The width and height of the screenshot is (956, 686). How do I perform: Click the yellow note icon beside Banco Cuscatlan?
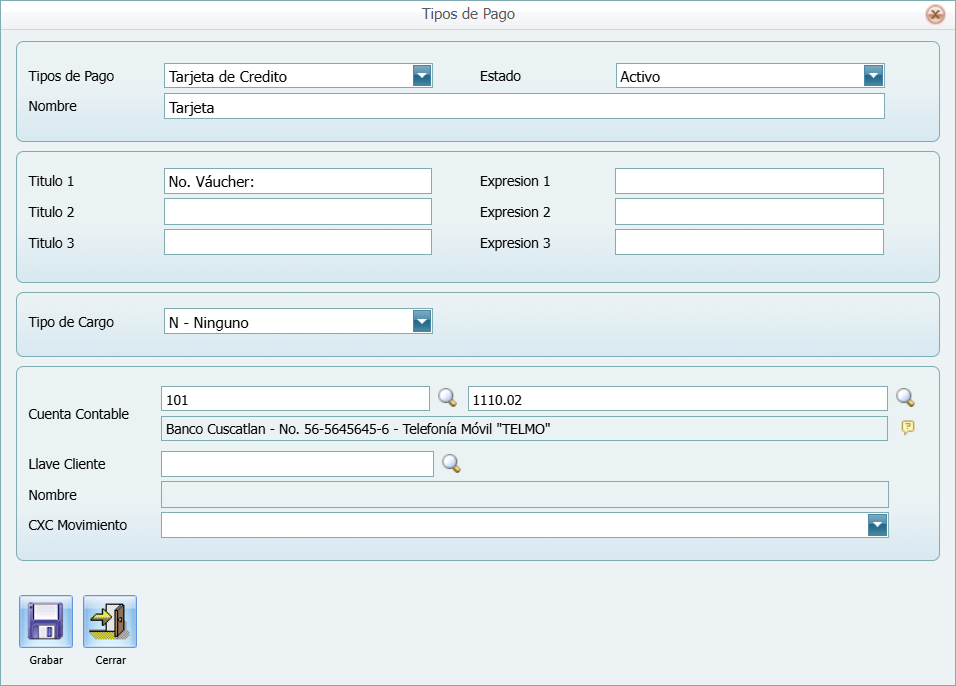(x=907, y=428)
